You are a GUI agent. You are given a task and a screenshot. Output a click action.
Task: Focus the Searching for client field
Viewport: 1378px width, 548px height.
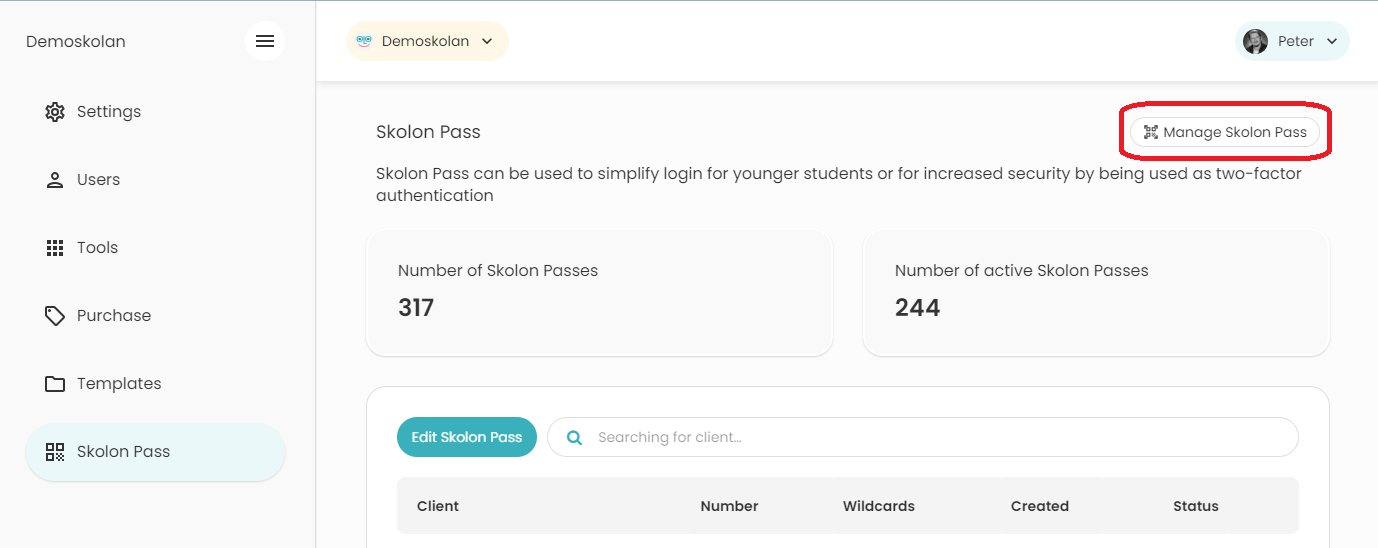pos(922,437)
